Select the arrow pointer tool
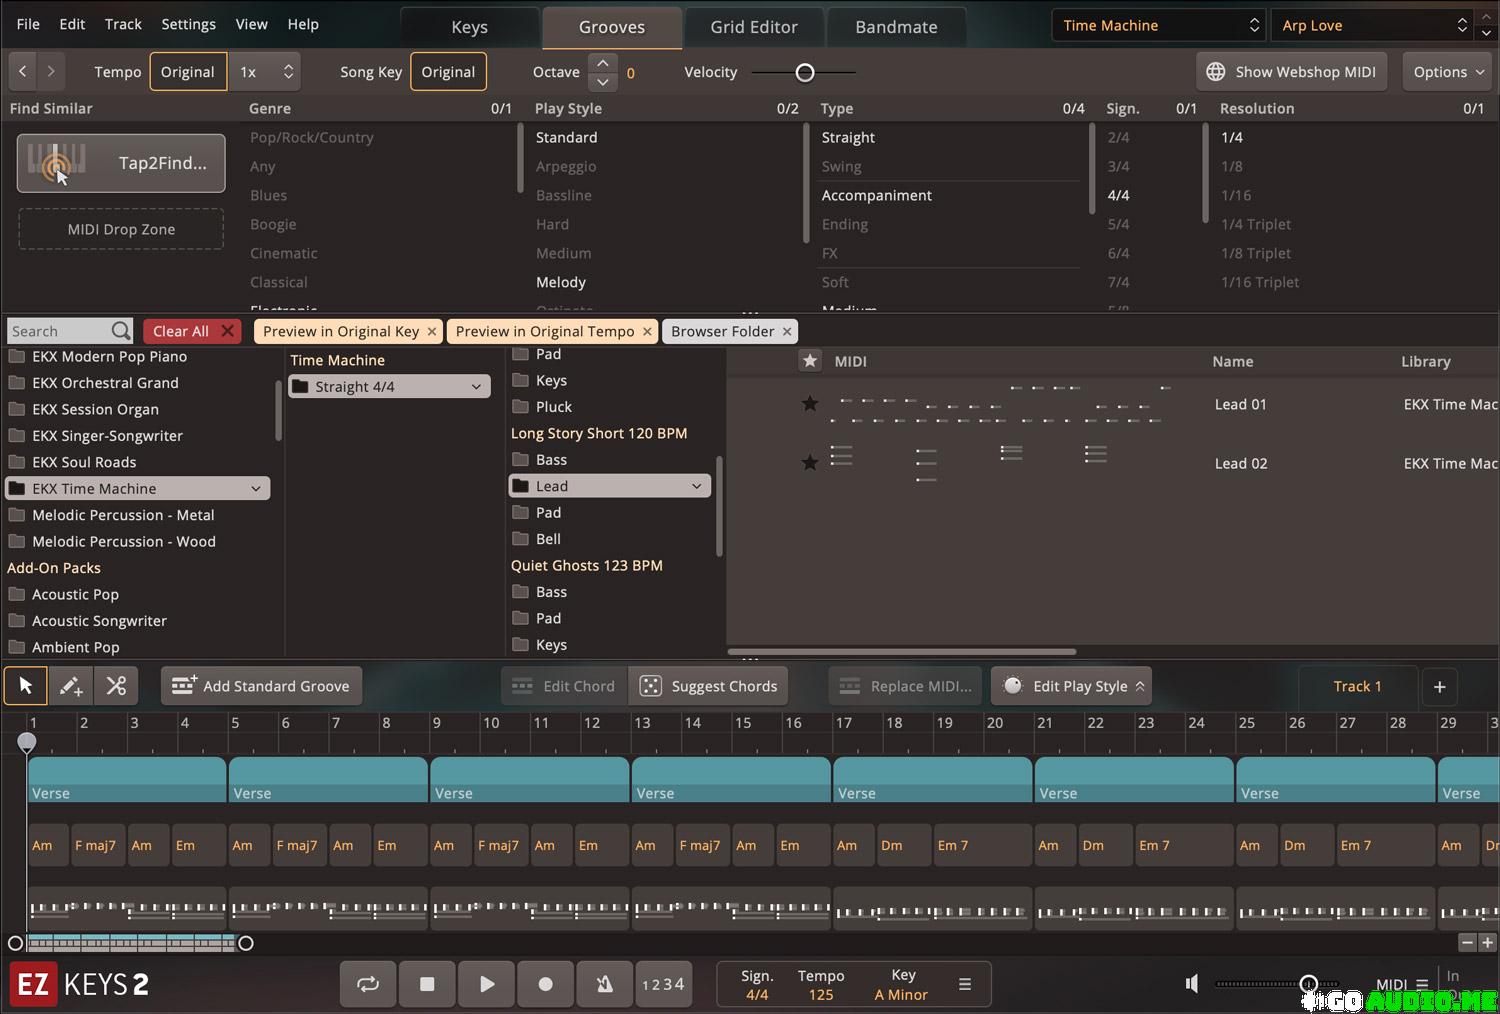Image resolution: width=1500 pixels, height=1014 pixels. (26, 686)
